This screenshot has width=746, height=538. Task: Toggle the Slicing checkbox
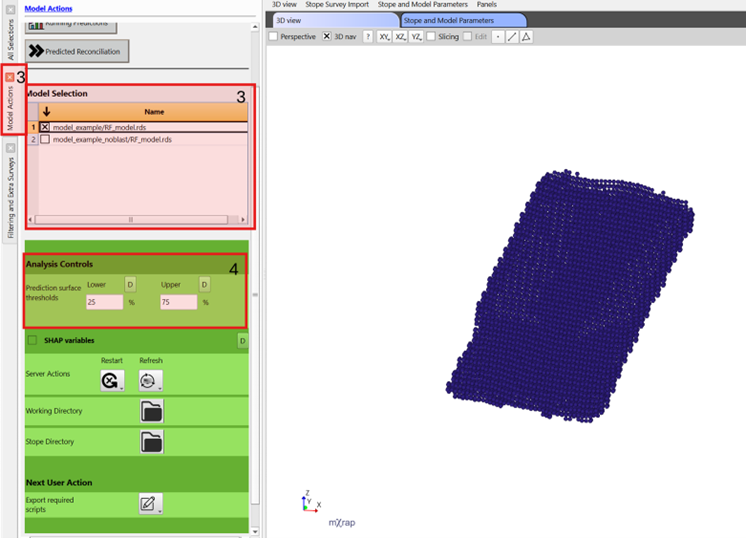(x=431, y=37)
